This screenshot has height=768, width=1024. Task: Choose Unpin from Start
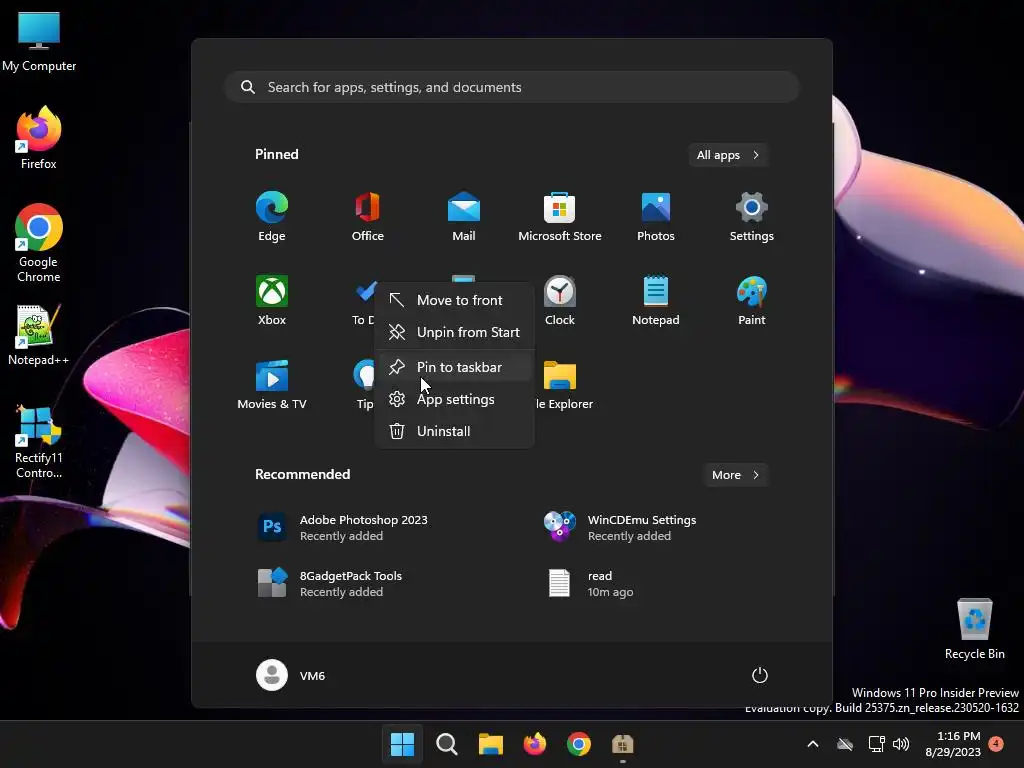455,332
